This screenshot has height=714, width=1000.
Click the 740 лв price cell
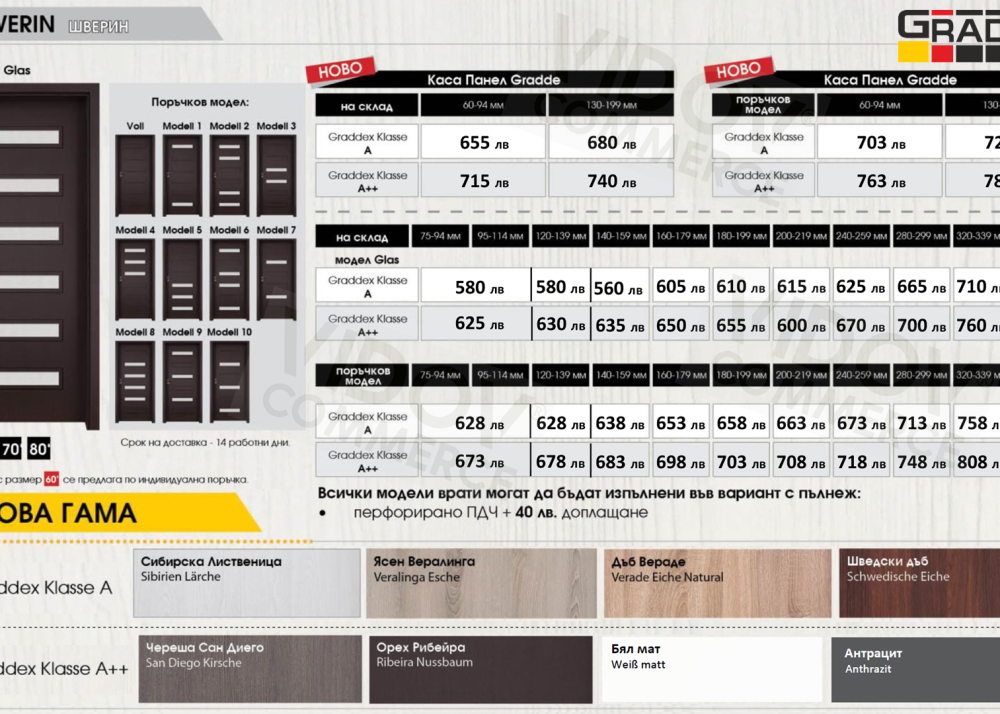pyautogui.click(x=611, y=180)
